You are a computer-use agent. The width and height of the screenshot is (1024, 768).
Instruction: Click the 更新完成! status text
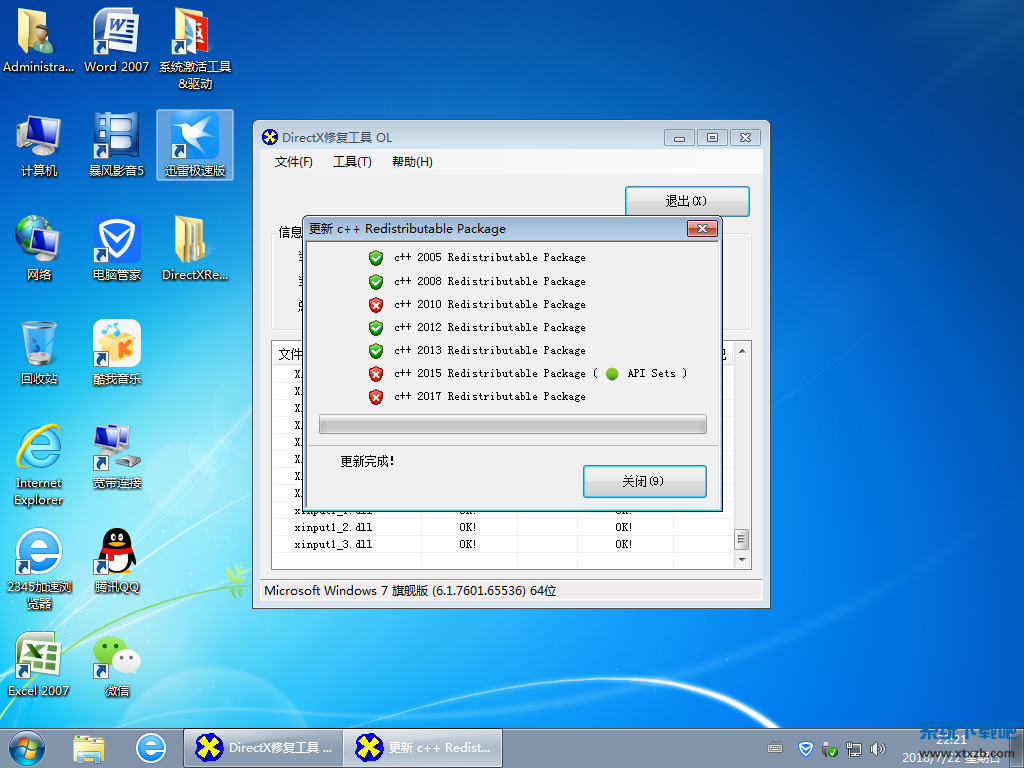tap(367, 462)
